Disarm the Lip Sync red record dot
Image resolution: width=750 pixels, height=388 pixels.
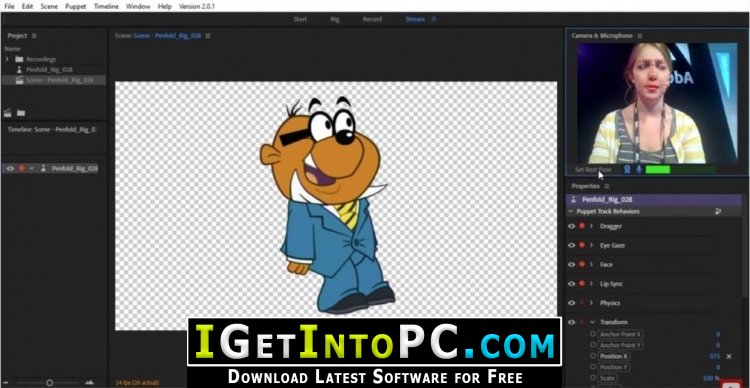pyautogui.click(x=582, y=283)
